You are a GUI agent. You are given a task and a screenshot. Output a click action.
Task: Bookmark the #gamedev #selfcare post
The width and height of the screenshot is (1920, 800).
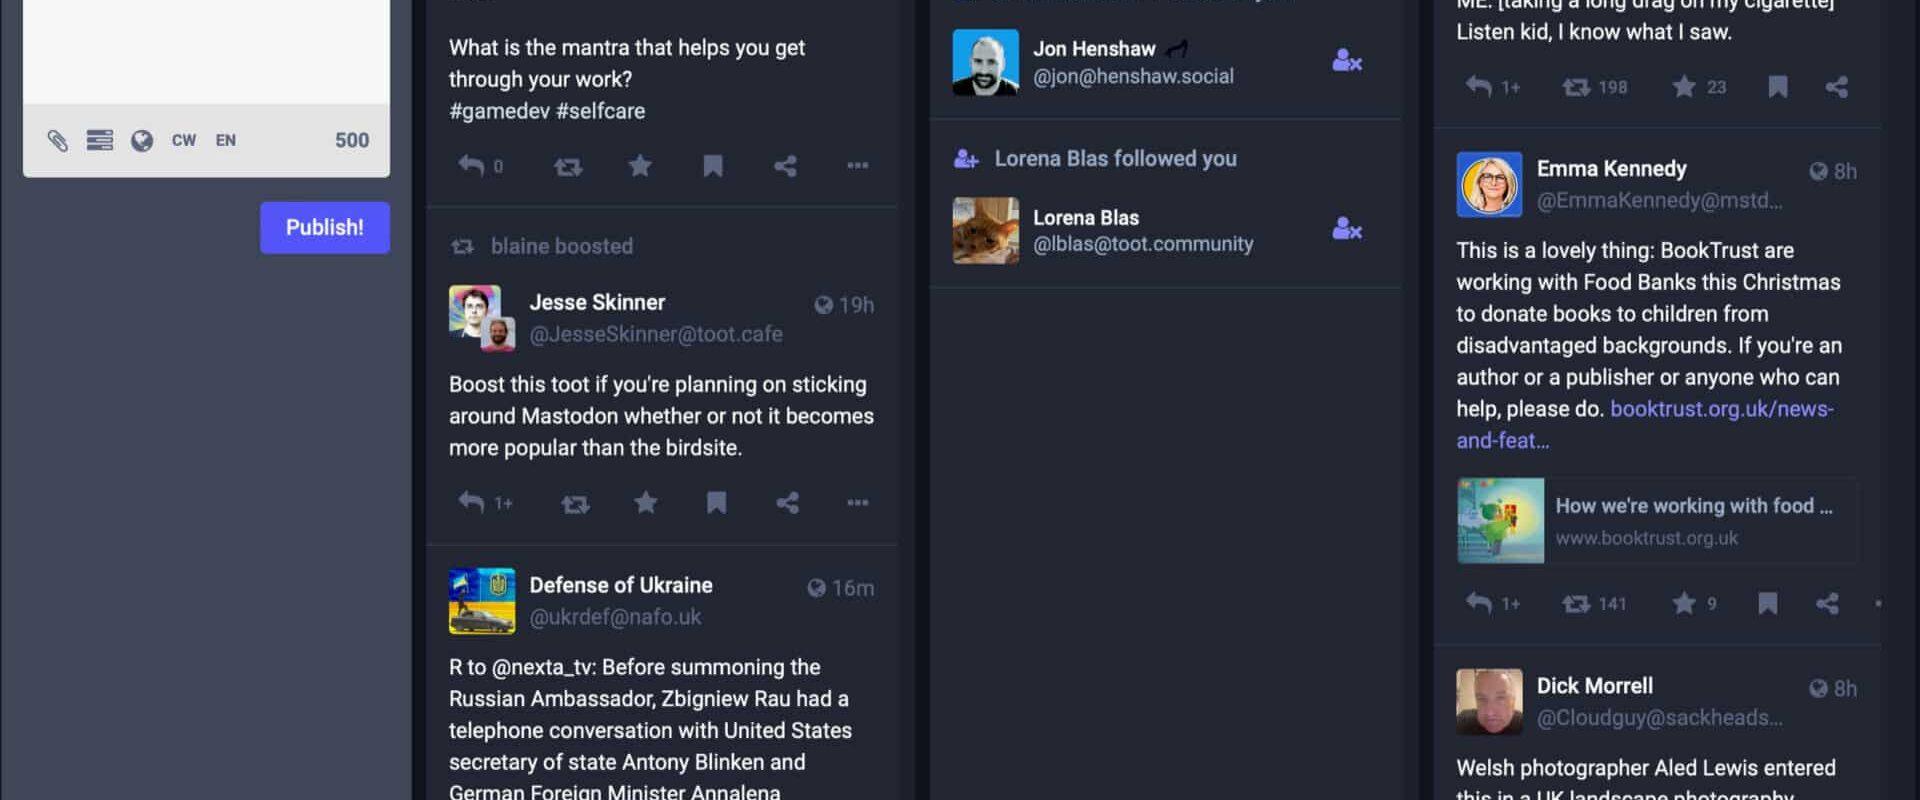713,165
